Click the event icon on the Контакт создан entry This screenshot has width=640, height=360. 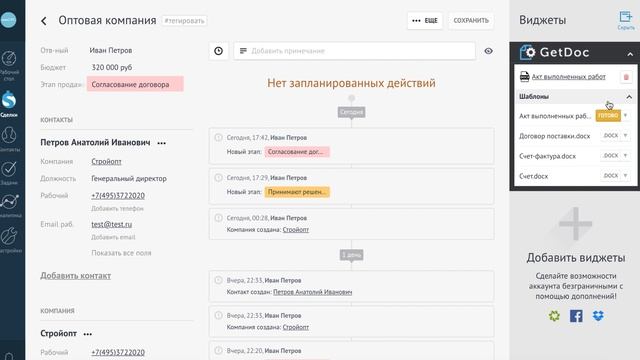(218, 280)
